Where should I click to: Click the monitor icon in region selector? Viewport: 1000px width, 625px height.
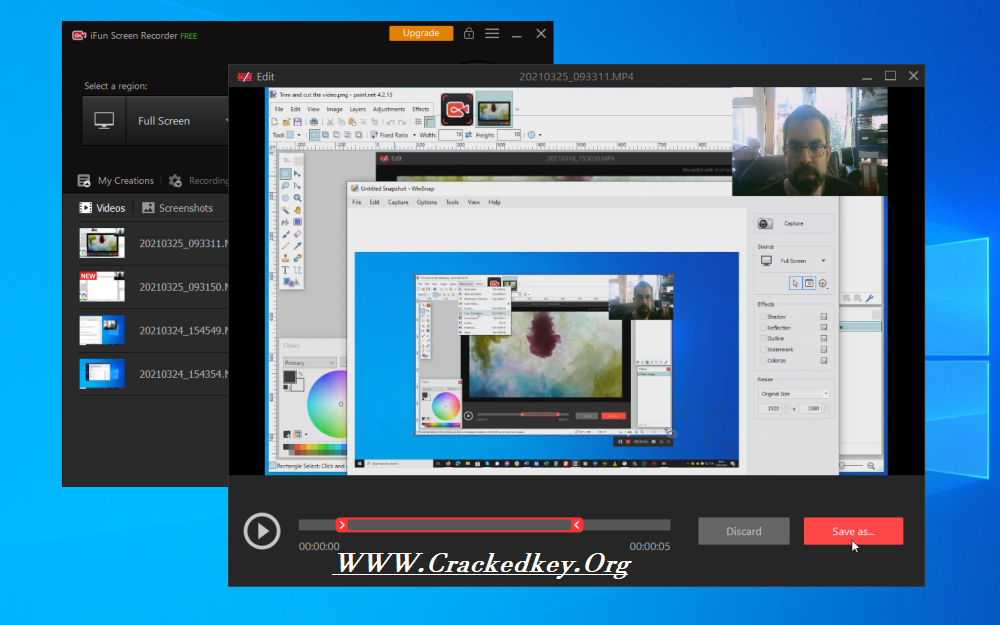(x=104, y=121)
